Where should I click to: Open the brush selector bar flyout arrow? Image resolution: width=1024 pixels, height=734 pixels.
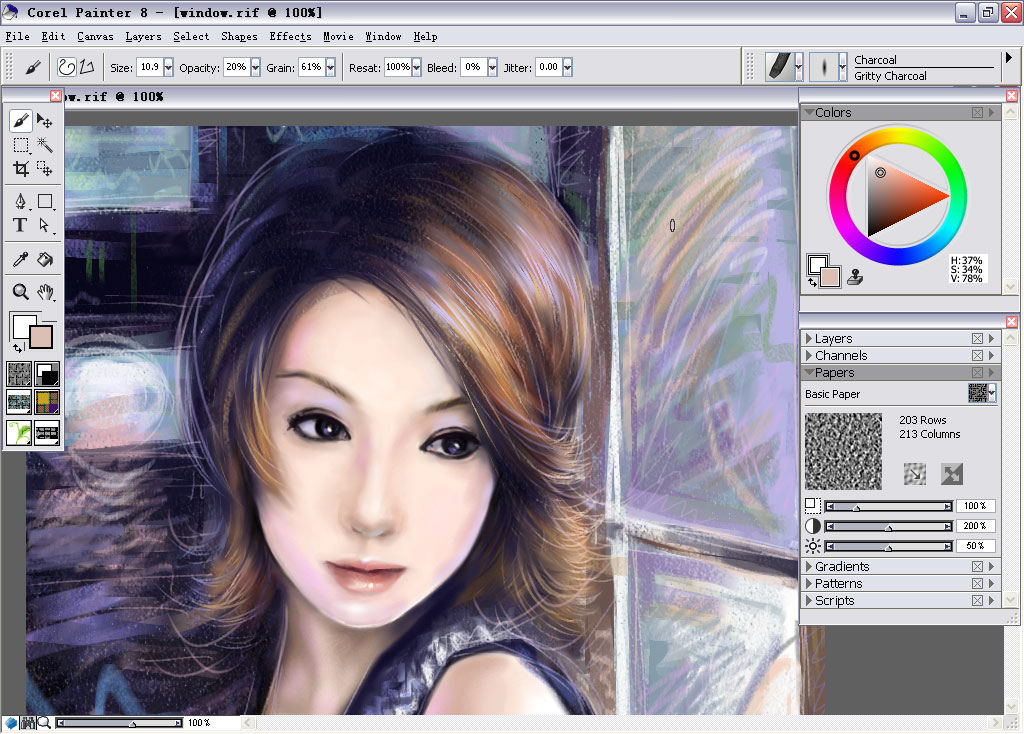tap(1009, 58)
